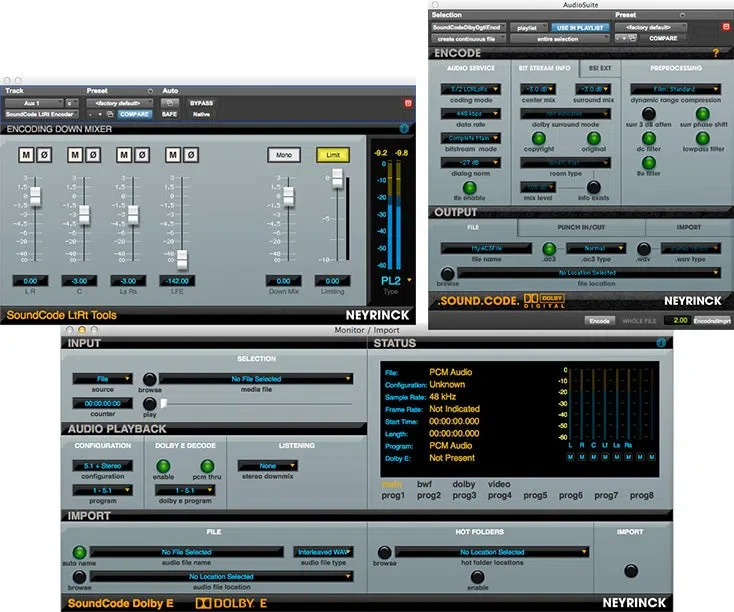This screenshot has width=734, height=612.
Task: Switch to the BSI EXT tab
Action: click(x=600, y=68)
